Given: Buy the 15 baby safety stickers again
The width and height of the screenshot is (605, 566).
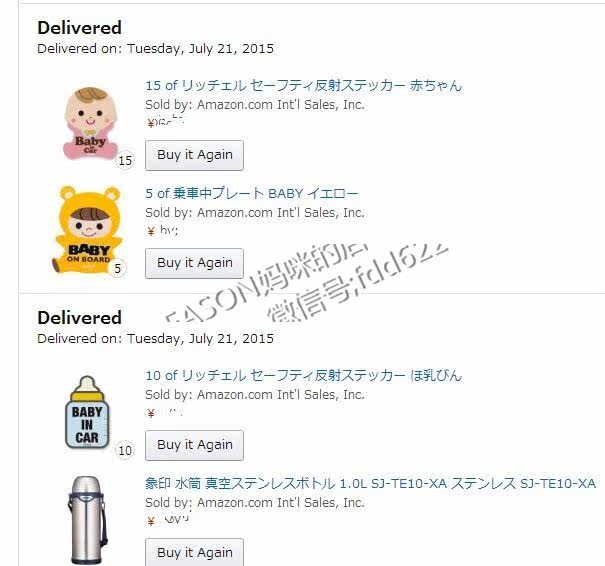Looking at the screenshot, I should click(194, 155).
